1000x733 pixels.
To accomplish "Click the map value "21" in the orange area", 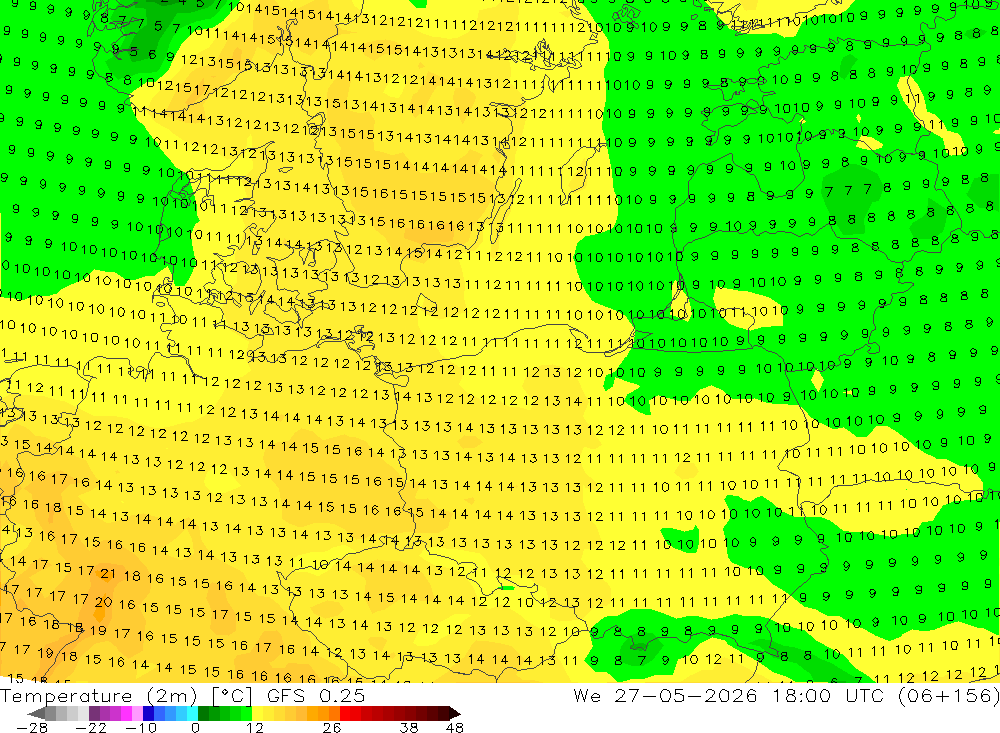I will click(x=108, y=574).
